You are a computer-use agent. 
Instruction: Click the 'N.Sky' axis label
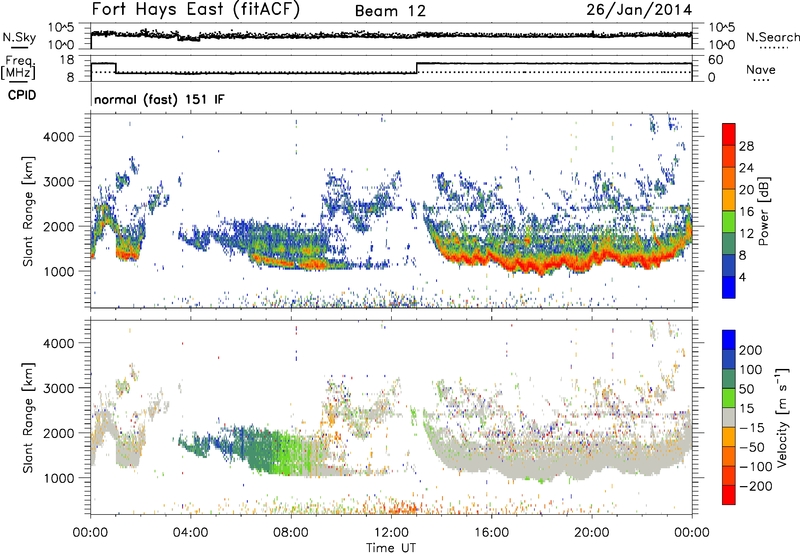tap(19, 37)
